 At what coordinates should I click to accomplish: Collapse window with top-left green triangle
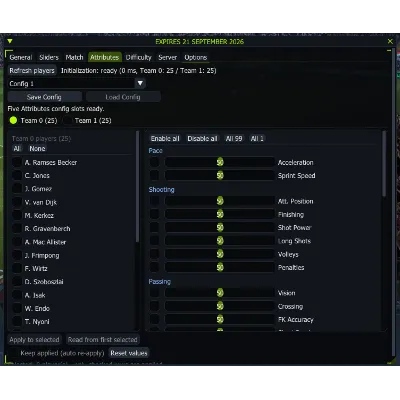(x=10, y=41)
